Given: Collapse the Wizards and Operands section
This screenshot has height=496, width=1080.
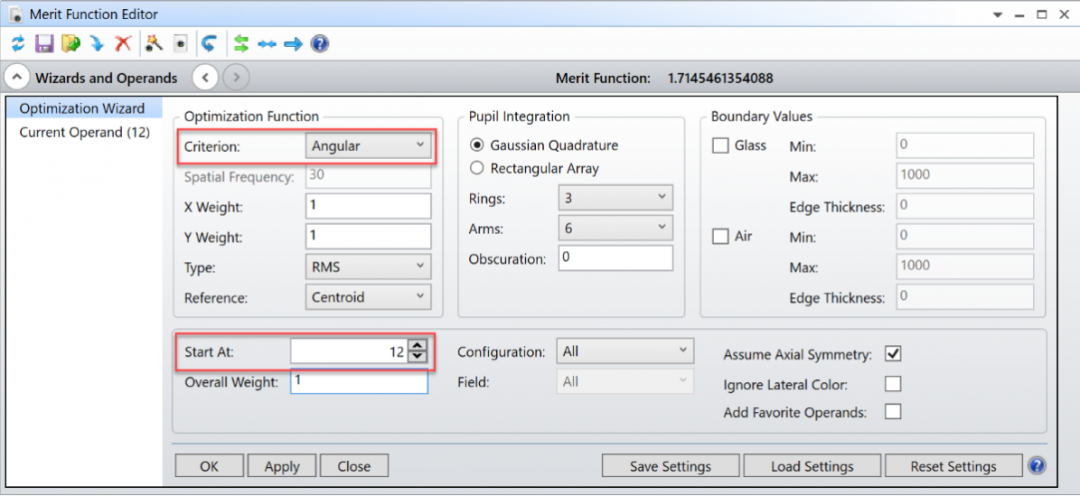Looking at the screenshot, I should (18, 77).
